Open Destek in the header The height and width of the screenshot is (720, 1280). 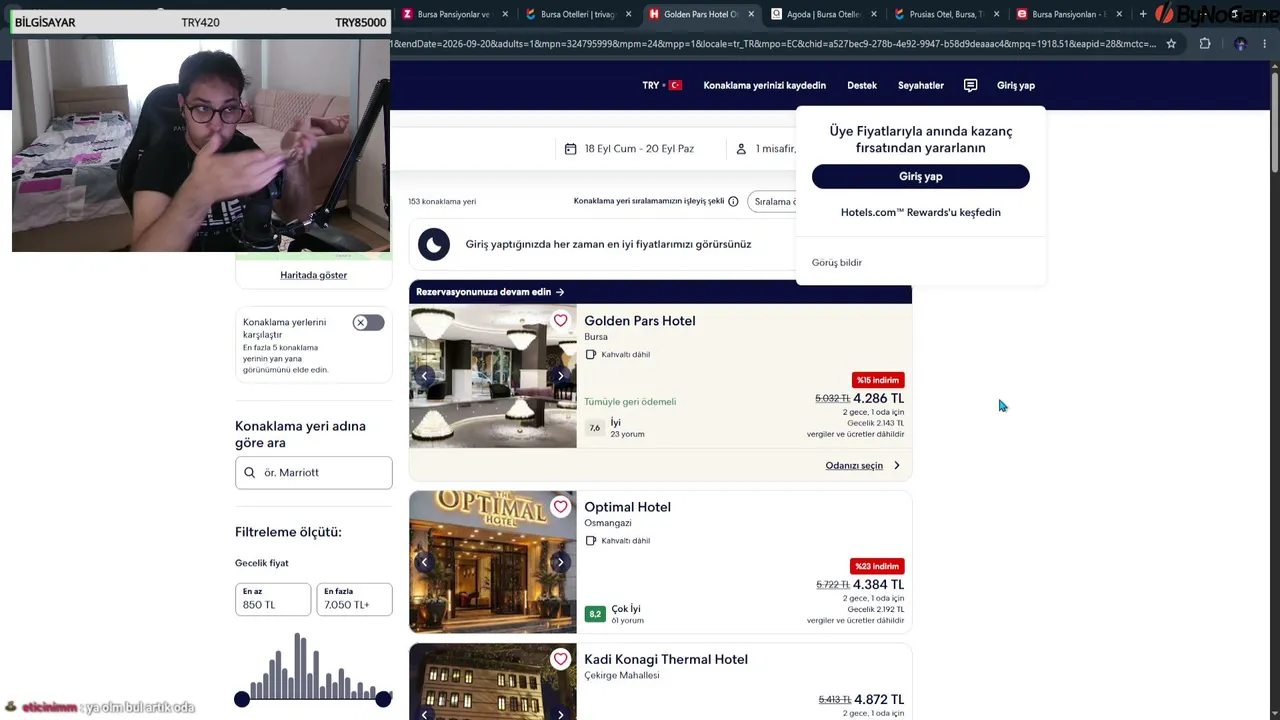click(862, 86)
